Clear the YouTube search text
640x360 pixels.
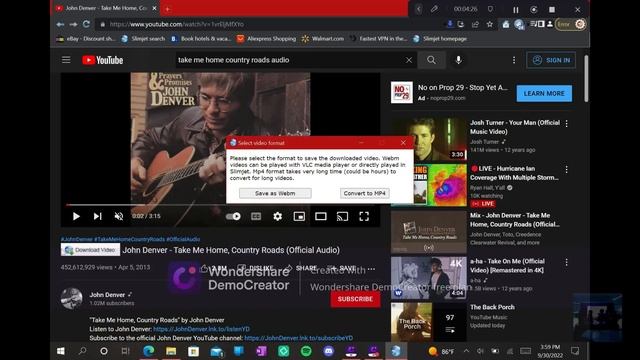[409, 60]
